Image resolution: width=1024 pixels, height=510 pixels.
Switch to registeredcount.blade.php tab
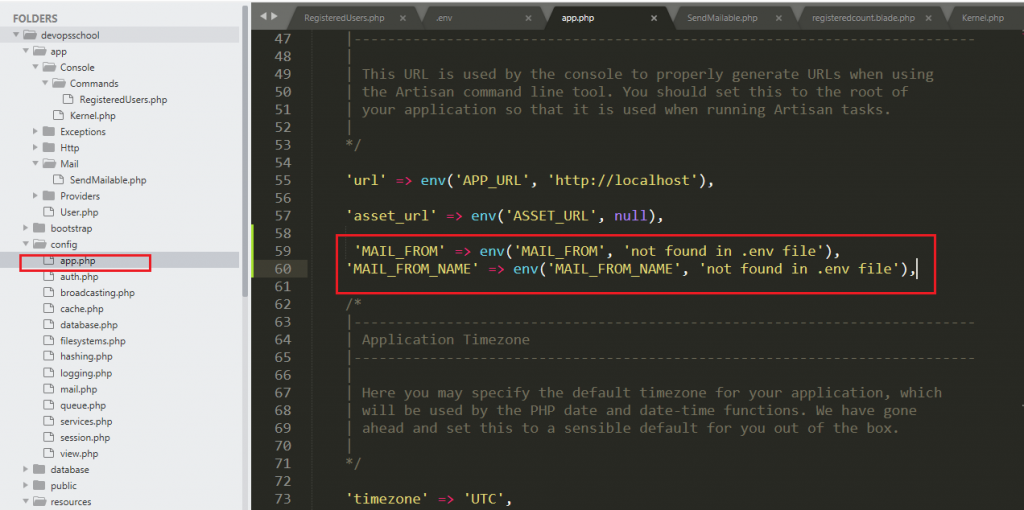[863, 18]
